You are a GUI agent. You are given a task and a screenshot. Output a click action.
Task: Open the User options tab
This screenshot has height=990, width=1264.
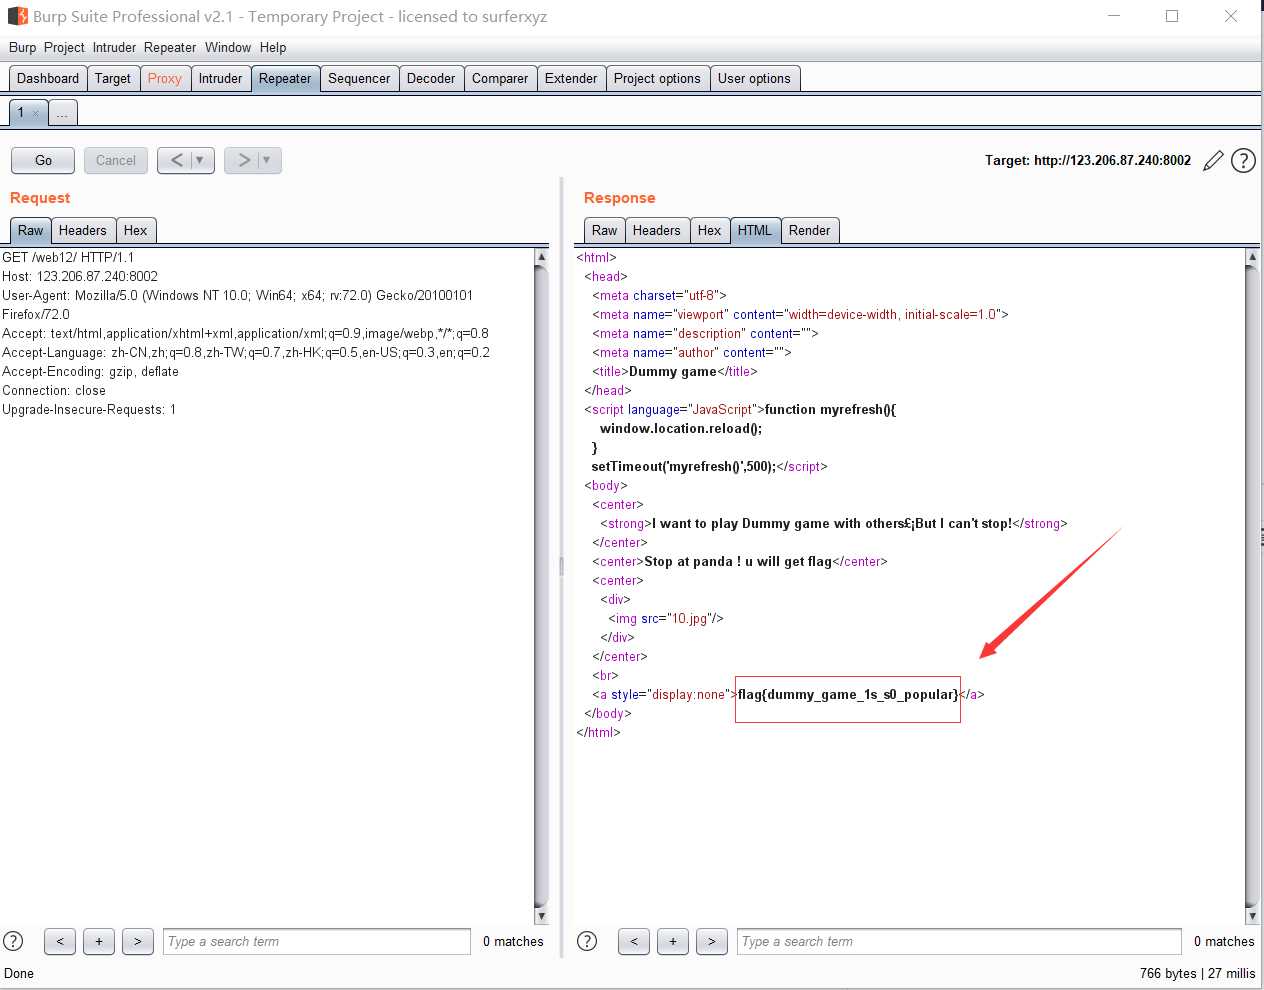[754, 78]
